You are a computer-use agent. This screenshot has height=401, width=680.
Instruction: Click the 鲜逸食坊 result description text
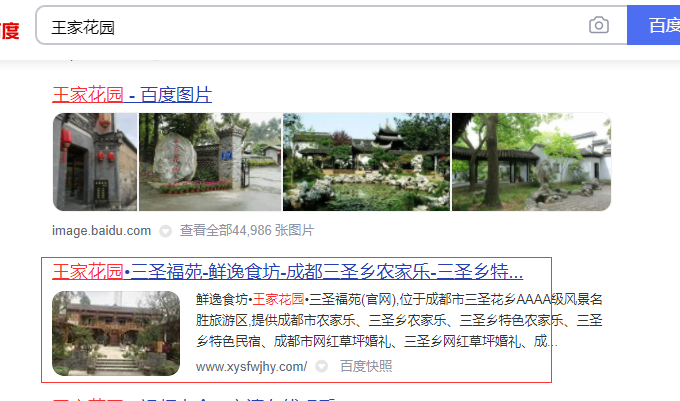click(x=399, y=321)
